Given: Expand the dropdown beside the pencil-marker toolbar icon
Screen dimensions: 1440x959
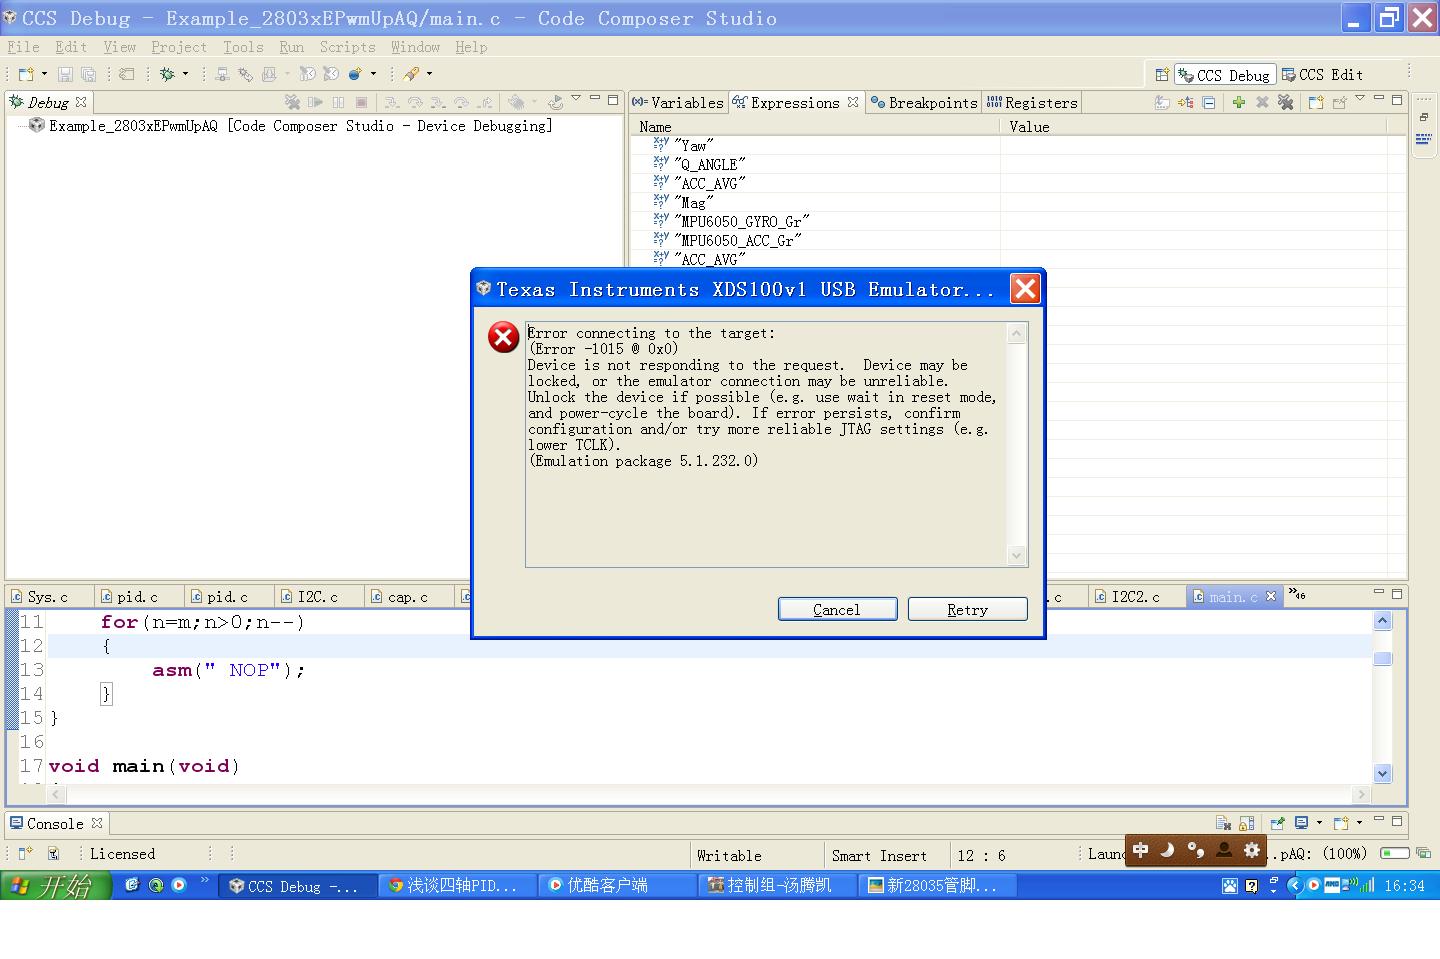Looking at the screenshot, I should [x=429, y=74].
